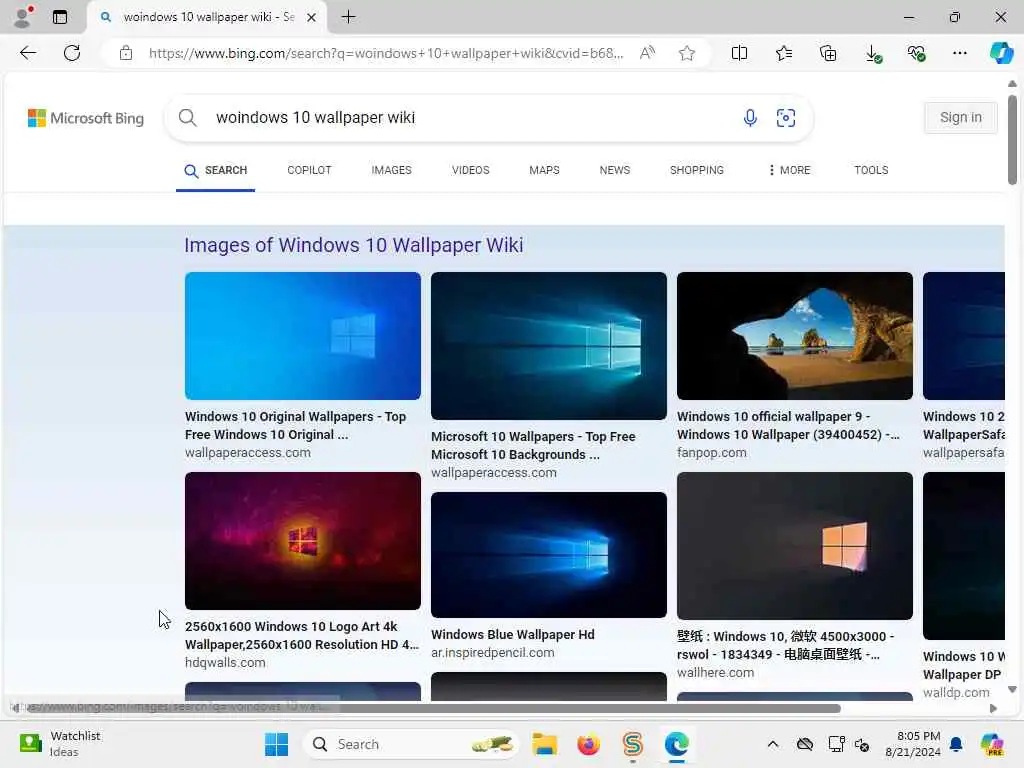This screenshot has width=1024, height=768.
Task: Click the ar.inspiredpencil.com source text
Action: 492,652
